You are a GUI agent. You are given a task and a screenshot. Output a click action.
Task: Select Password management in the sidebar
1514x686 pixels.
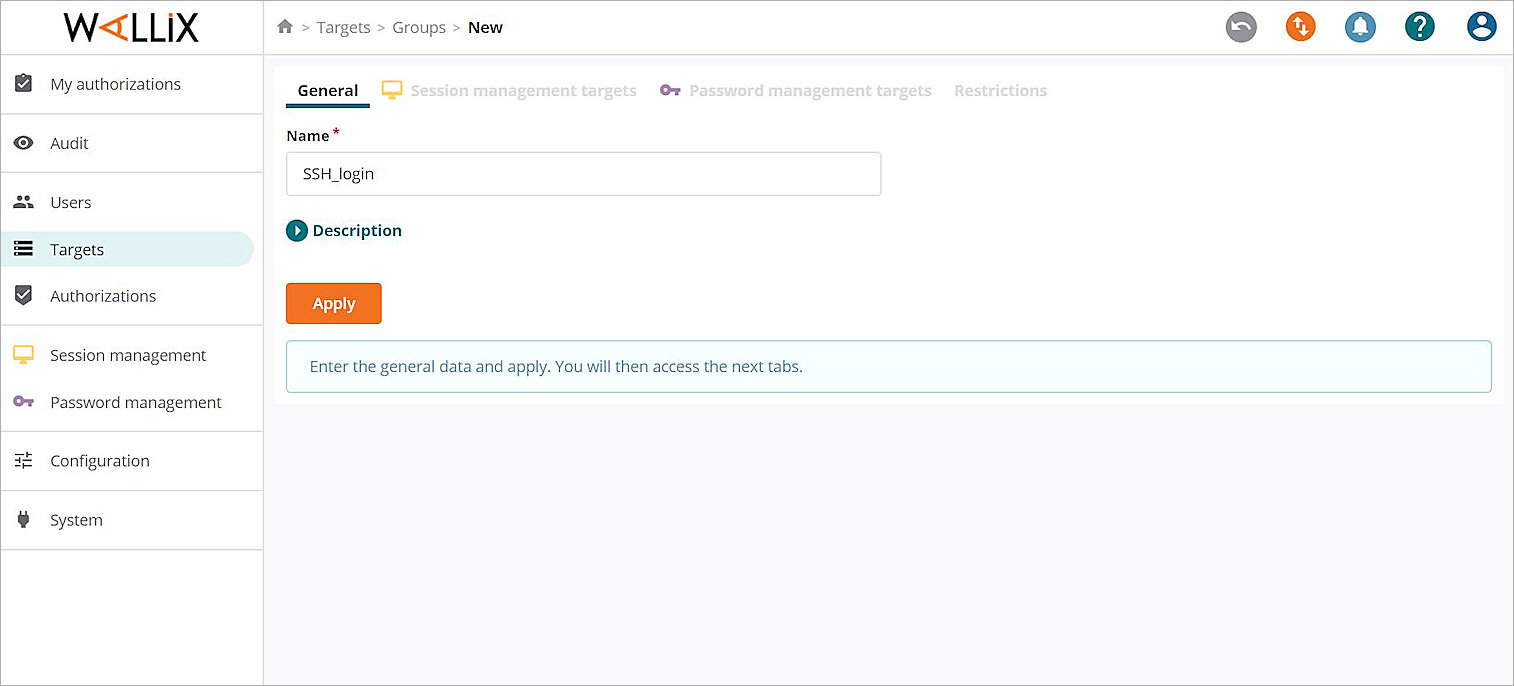(135, 402)
